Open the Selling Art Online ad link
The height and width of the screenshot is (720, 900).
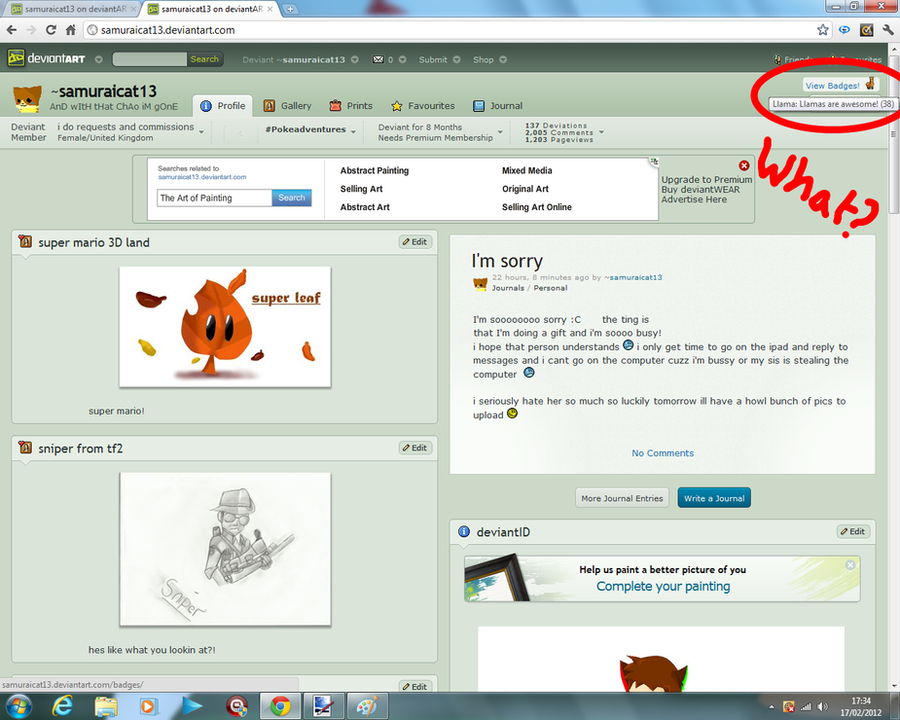pos(537,207)
